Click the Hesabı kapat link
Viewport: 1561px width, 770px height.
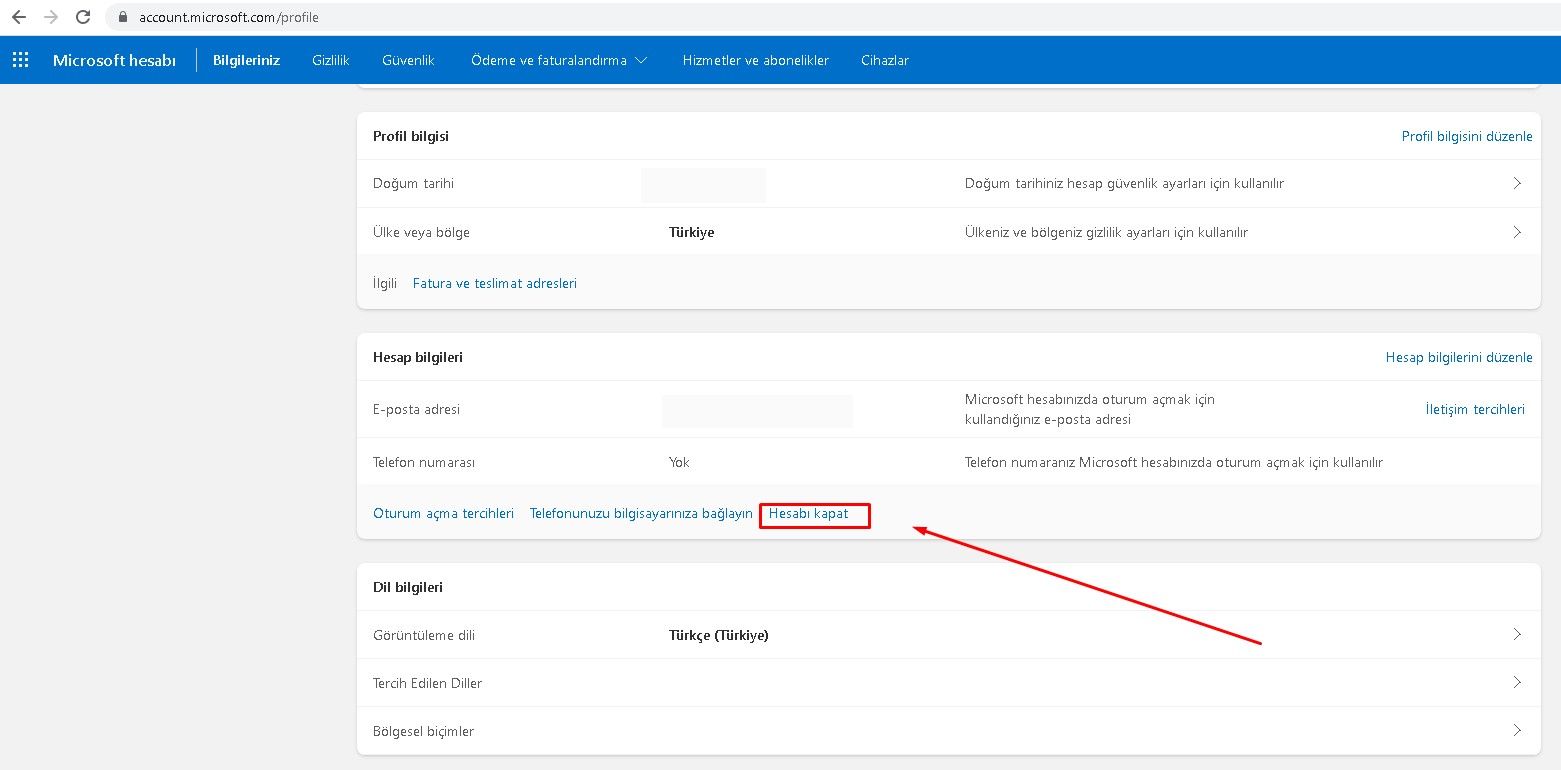point(813,513)
